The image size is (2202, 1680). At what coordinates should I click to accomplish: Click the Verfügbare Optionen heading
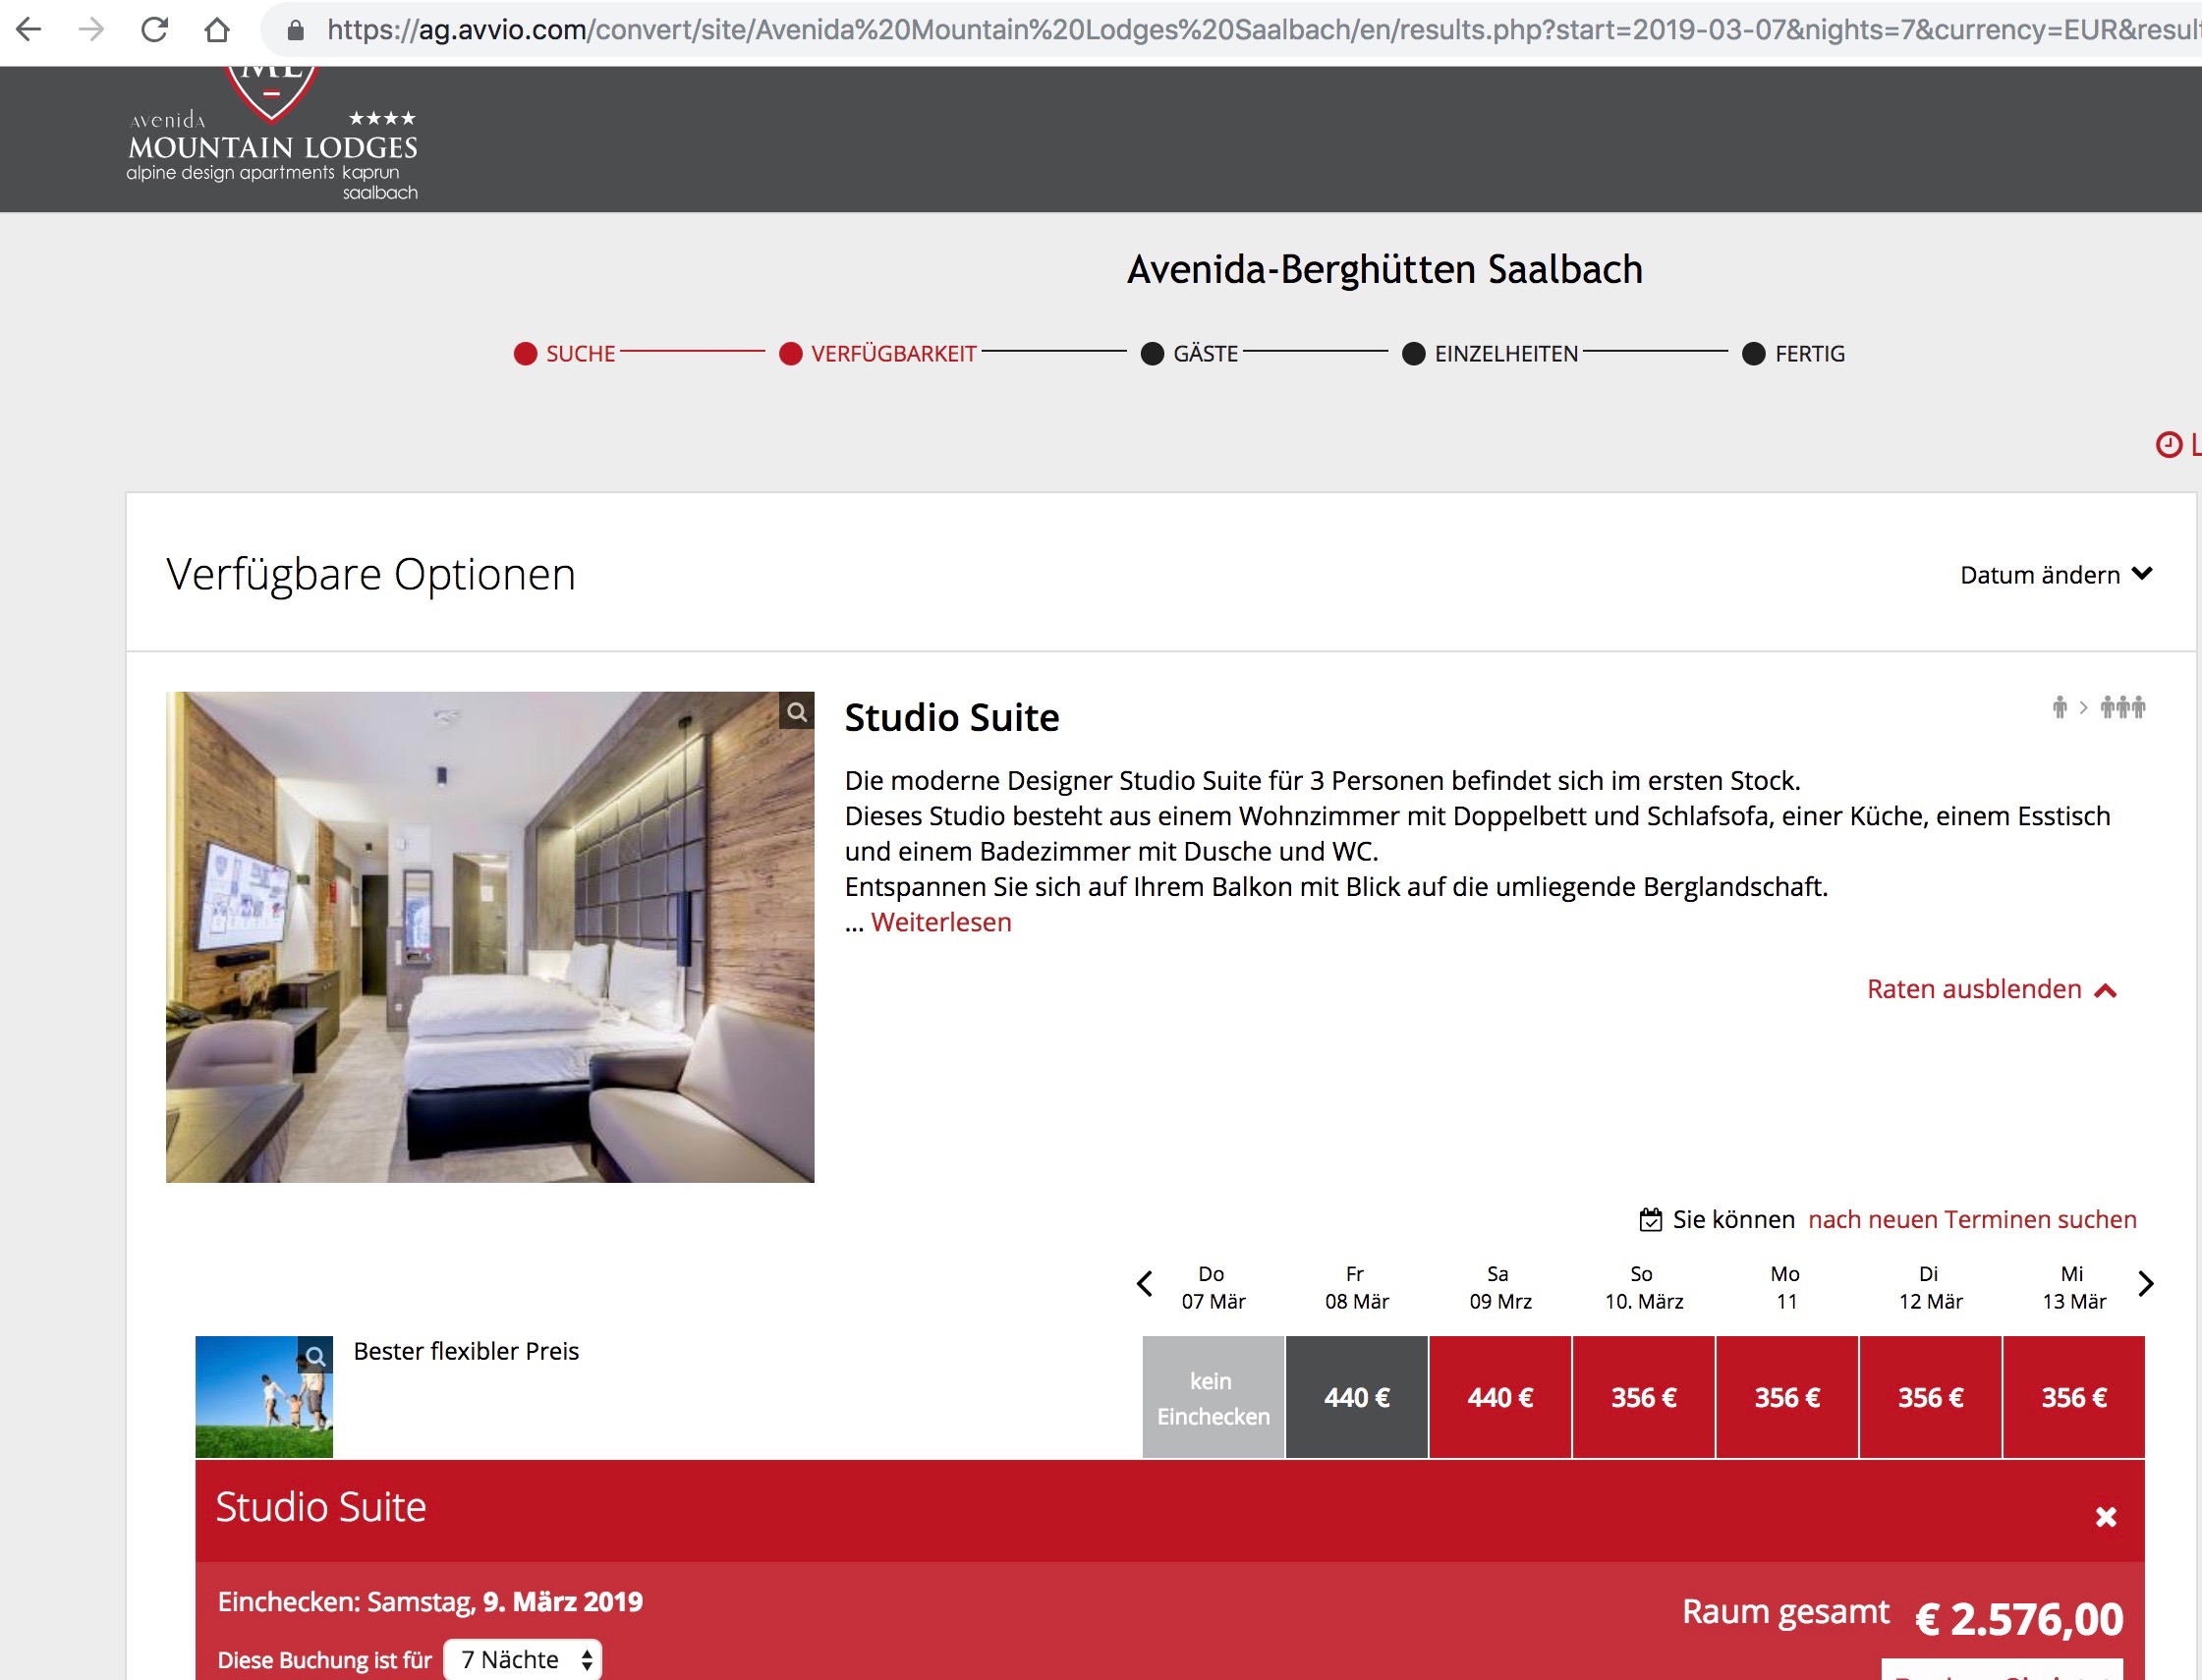coord(371,575)
